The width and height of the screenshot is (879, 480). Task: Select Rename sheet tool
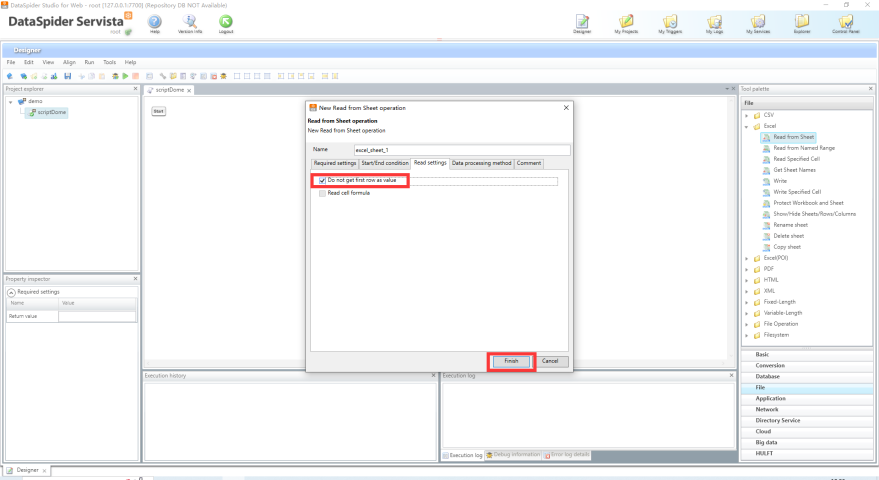point(790,225)
